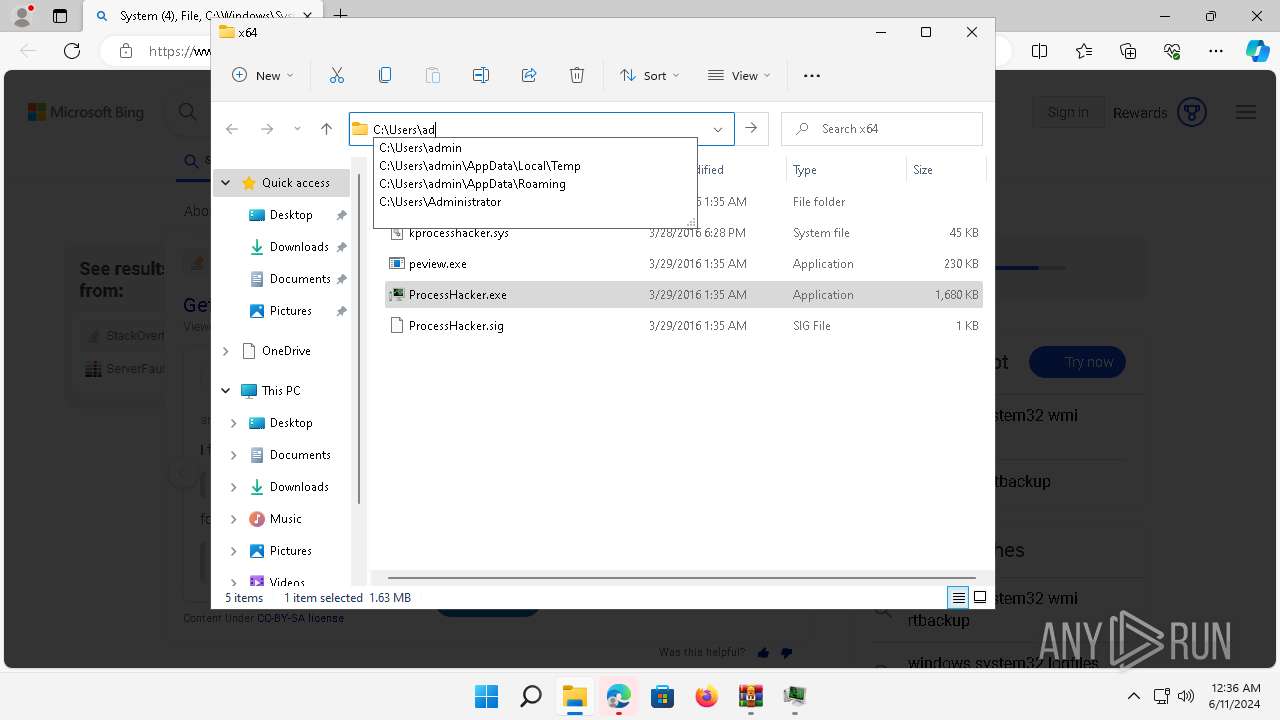
Task: Go up one folder level
Action: [x=326, y=129]
